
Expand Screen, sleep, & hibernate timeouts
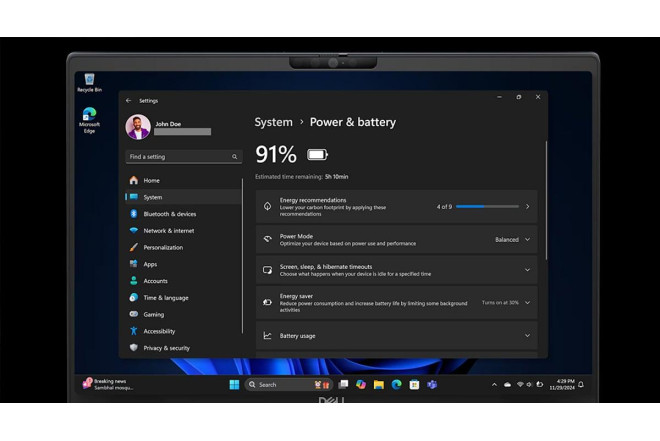point(397,270)
